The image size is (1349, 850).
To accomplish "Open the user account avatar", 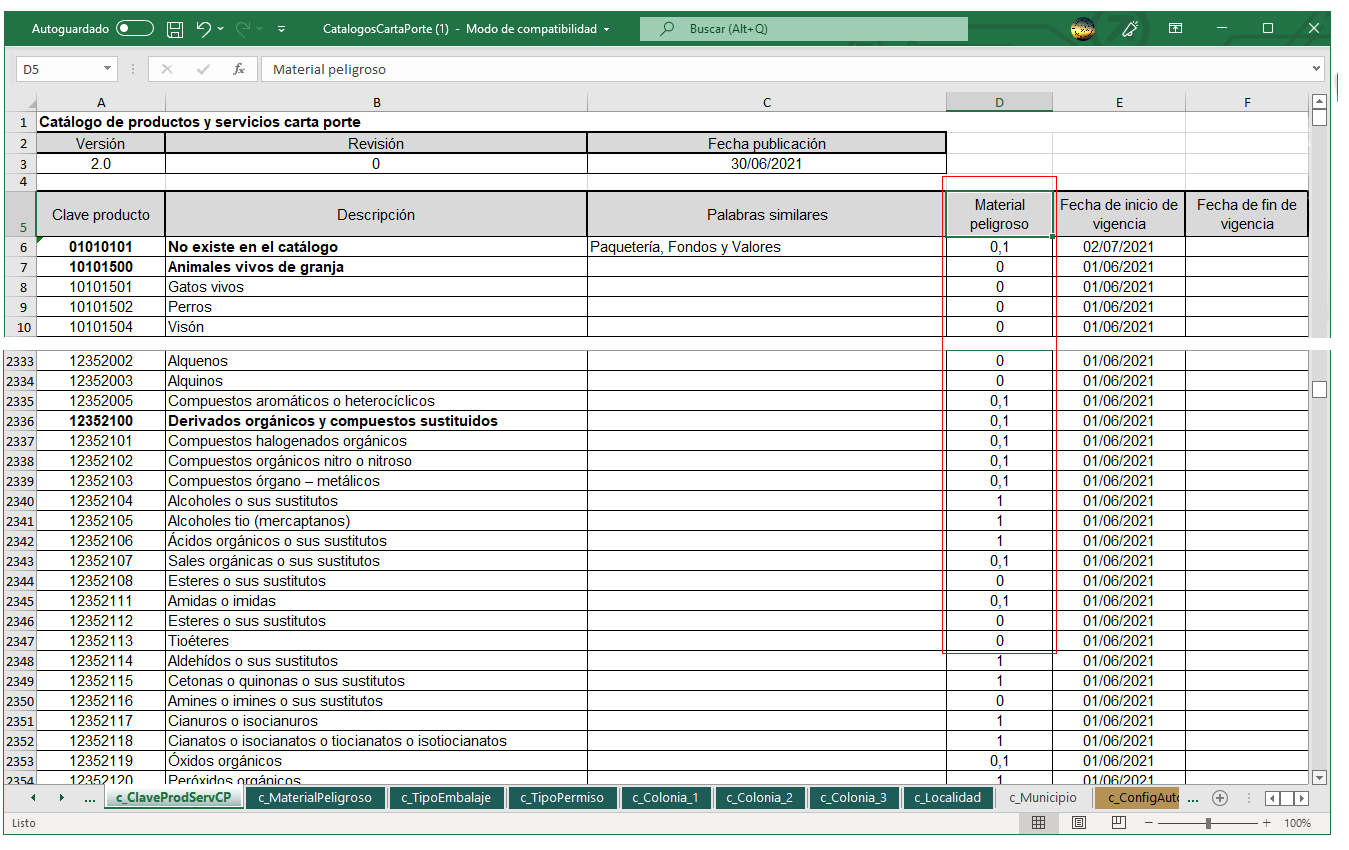I will 1082,29.
